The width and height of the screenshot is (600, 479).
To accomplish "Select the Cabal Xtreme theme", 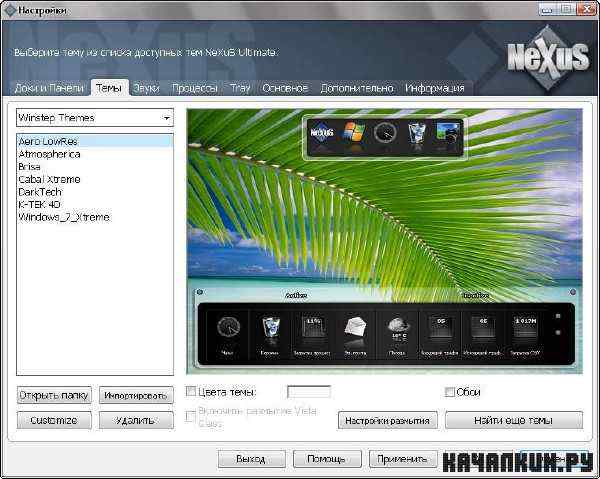I will click(x=95, y=179).
